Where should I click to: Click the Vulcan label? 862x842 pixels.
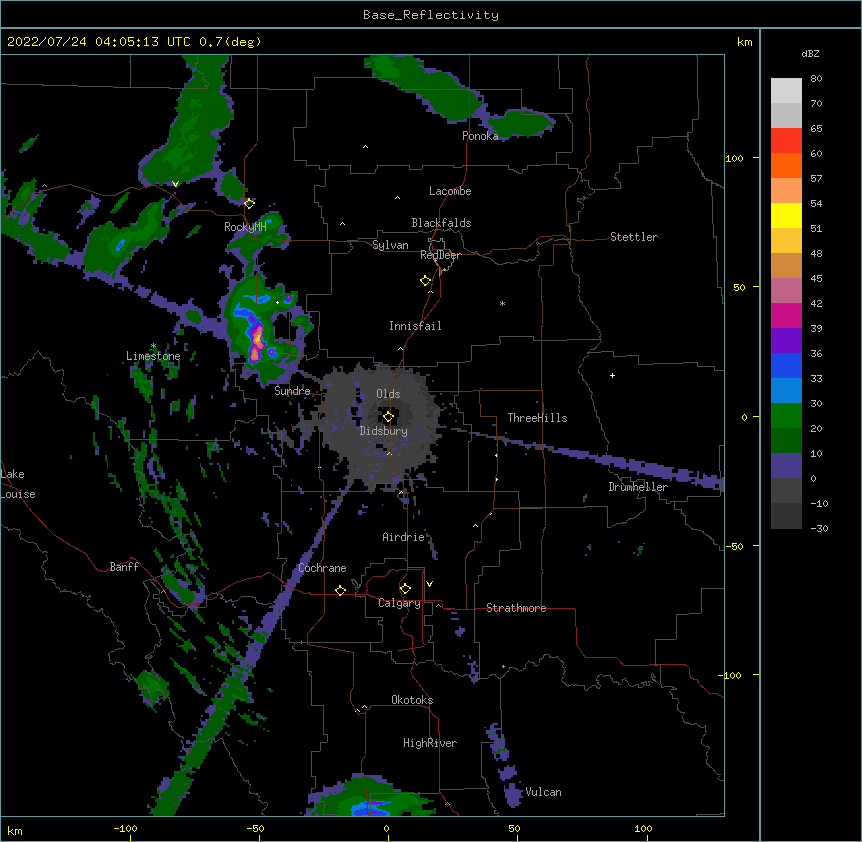543,792
